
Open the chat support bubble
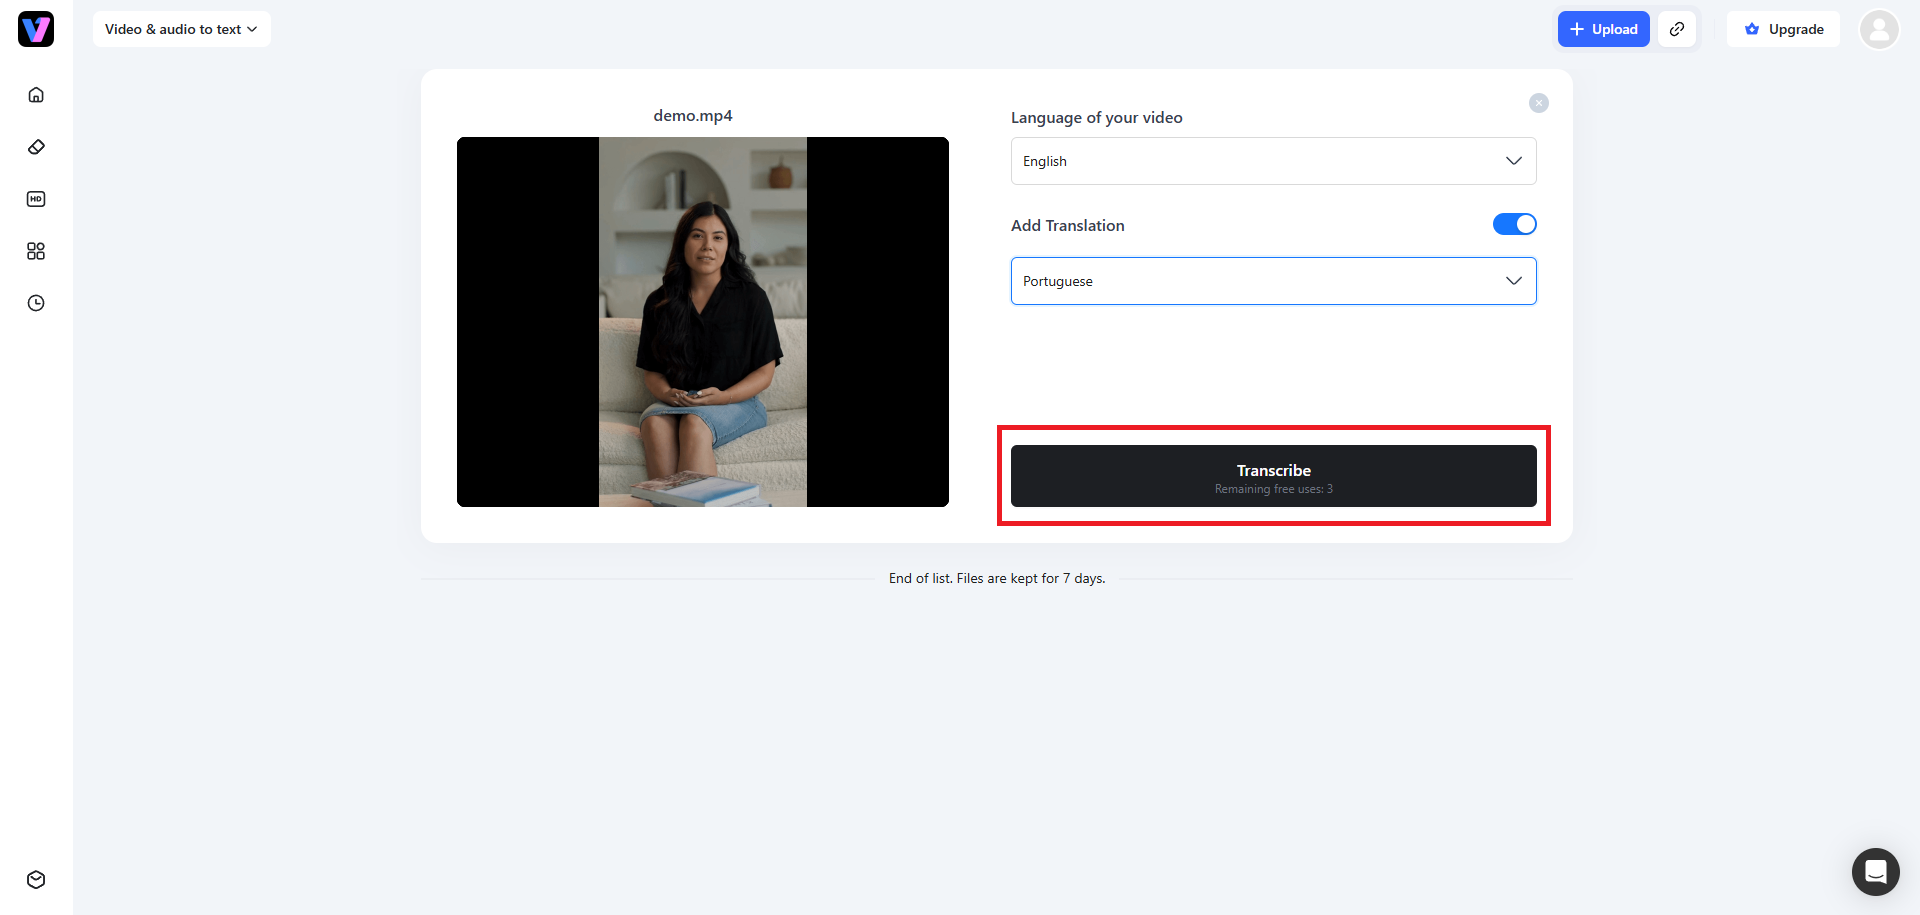[1876, 872]
